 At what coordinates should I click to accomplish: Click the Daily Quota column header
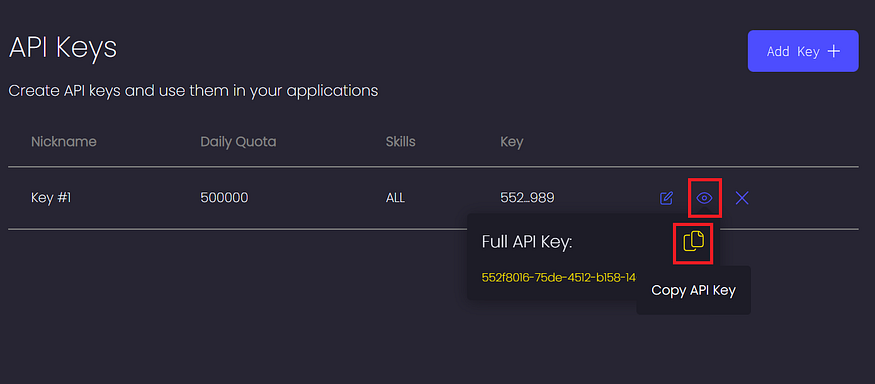[238, 142]
